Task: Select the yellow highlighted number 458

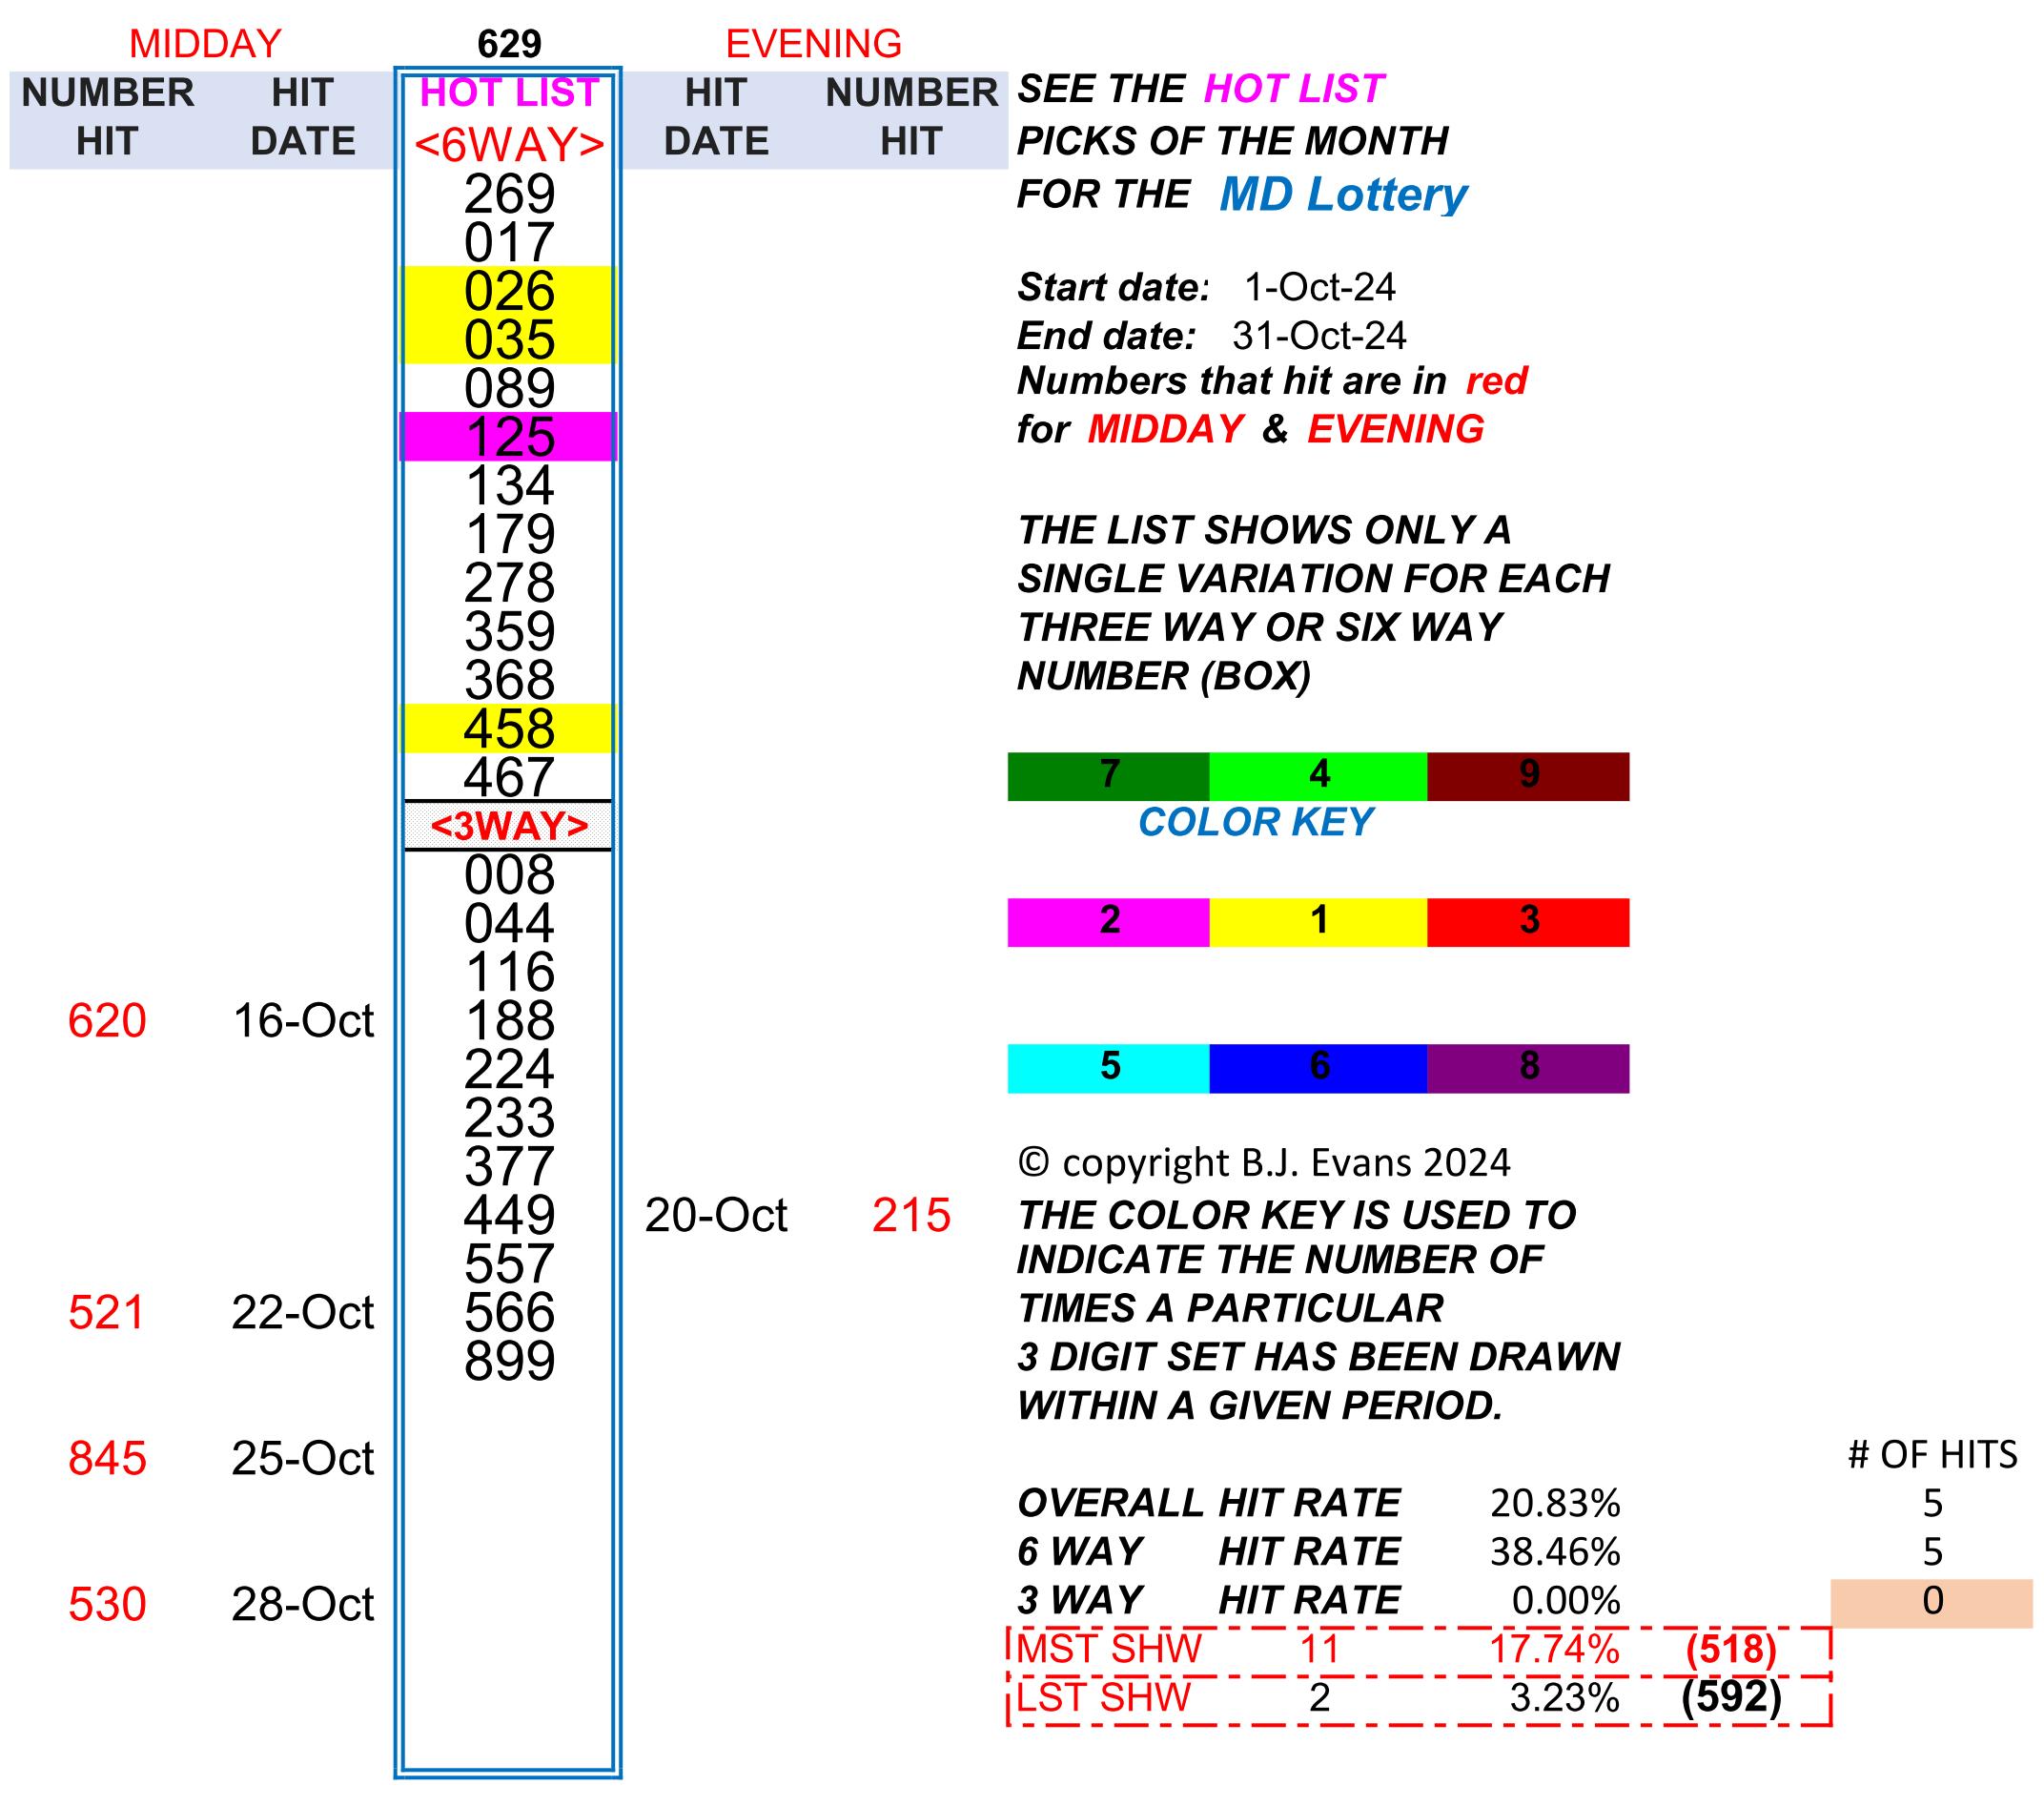Action: [x=509, y=728]
